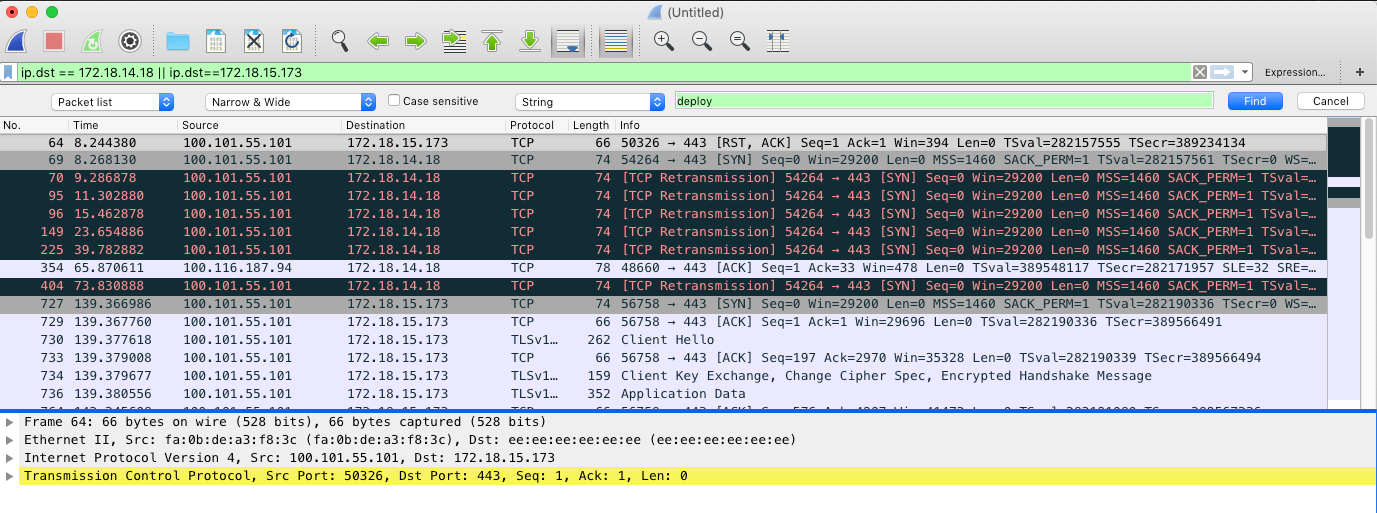The image size is (1377, 513).
Task: Sort by the Time column header
Action: pyautogui.click(x=123, y=125)
